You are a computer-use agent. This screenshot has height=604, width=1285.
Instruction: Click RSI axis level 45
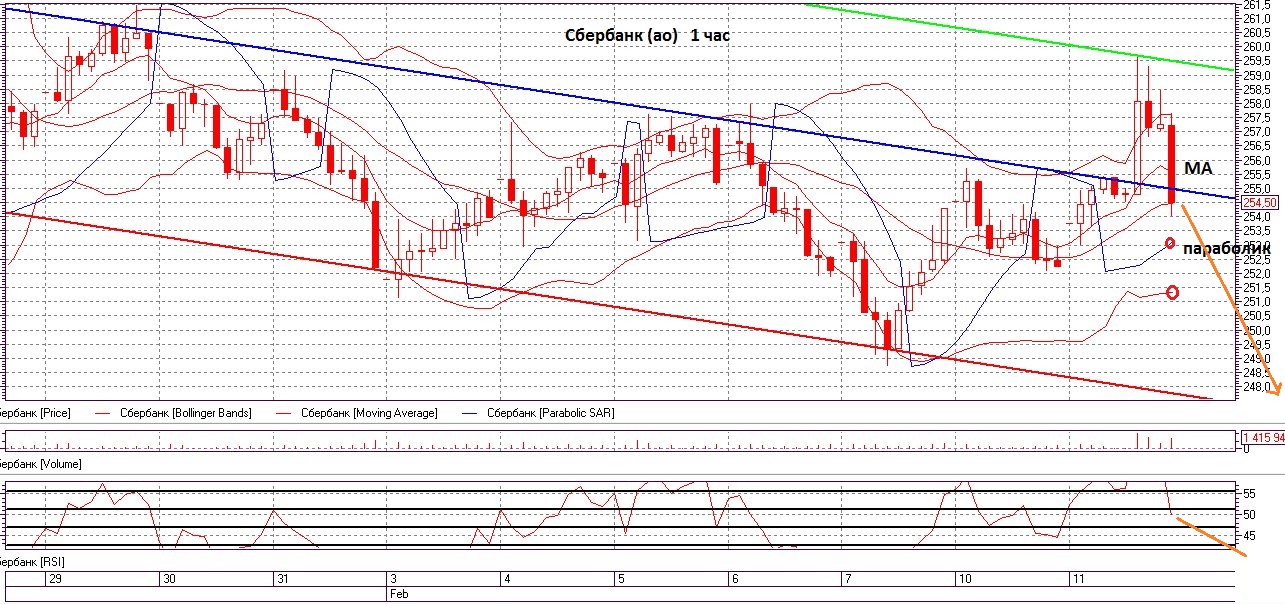tap(1249, 535)
